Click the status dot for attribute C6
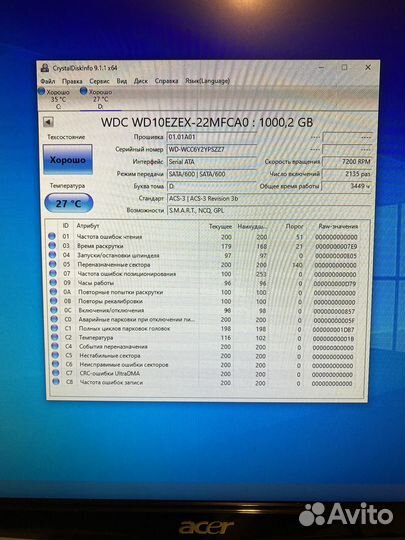The height and width of the screenshot is (540, 405). pos(55,364)
